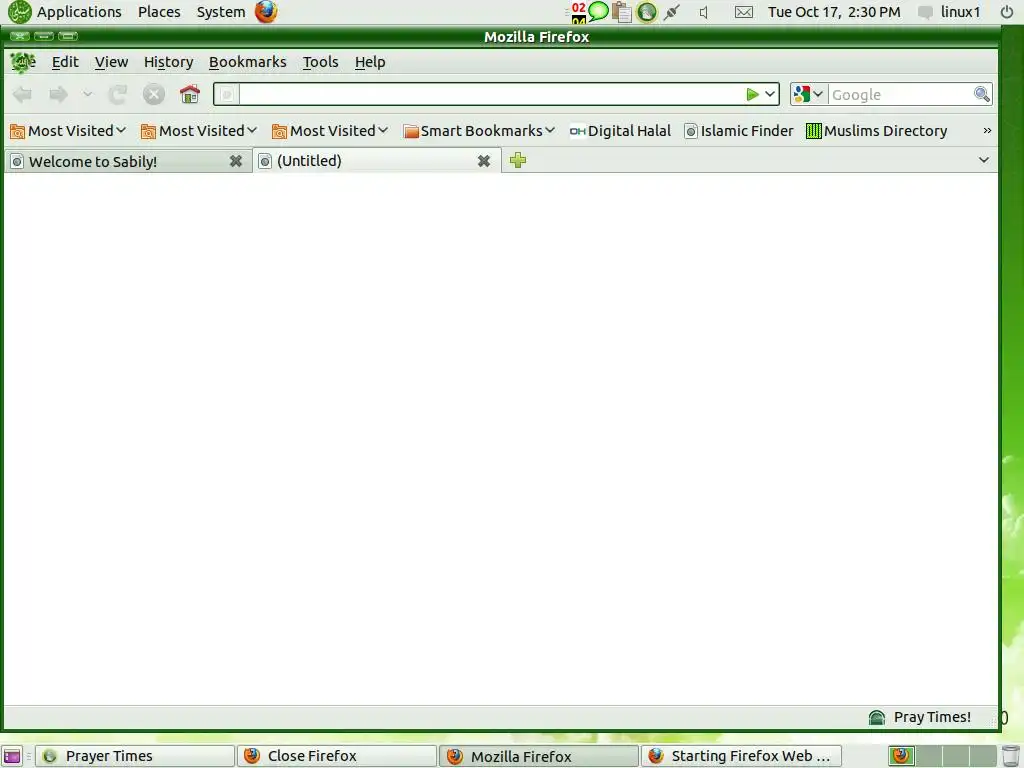Open the Tools menu
The width and height of the screenshot is (1024, 768).
click(320, 62)
